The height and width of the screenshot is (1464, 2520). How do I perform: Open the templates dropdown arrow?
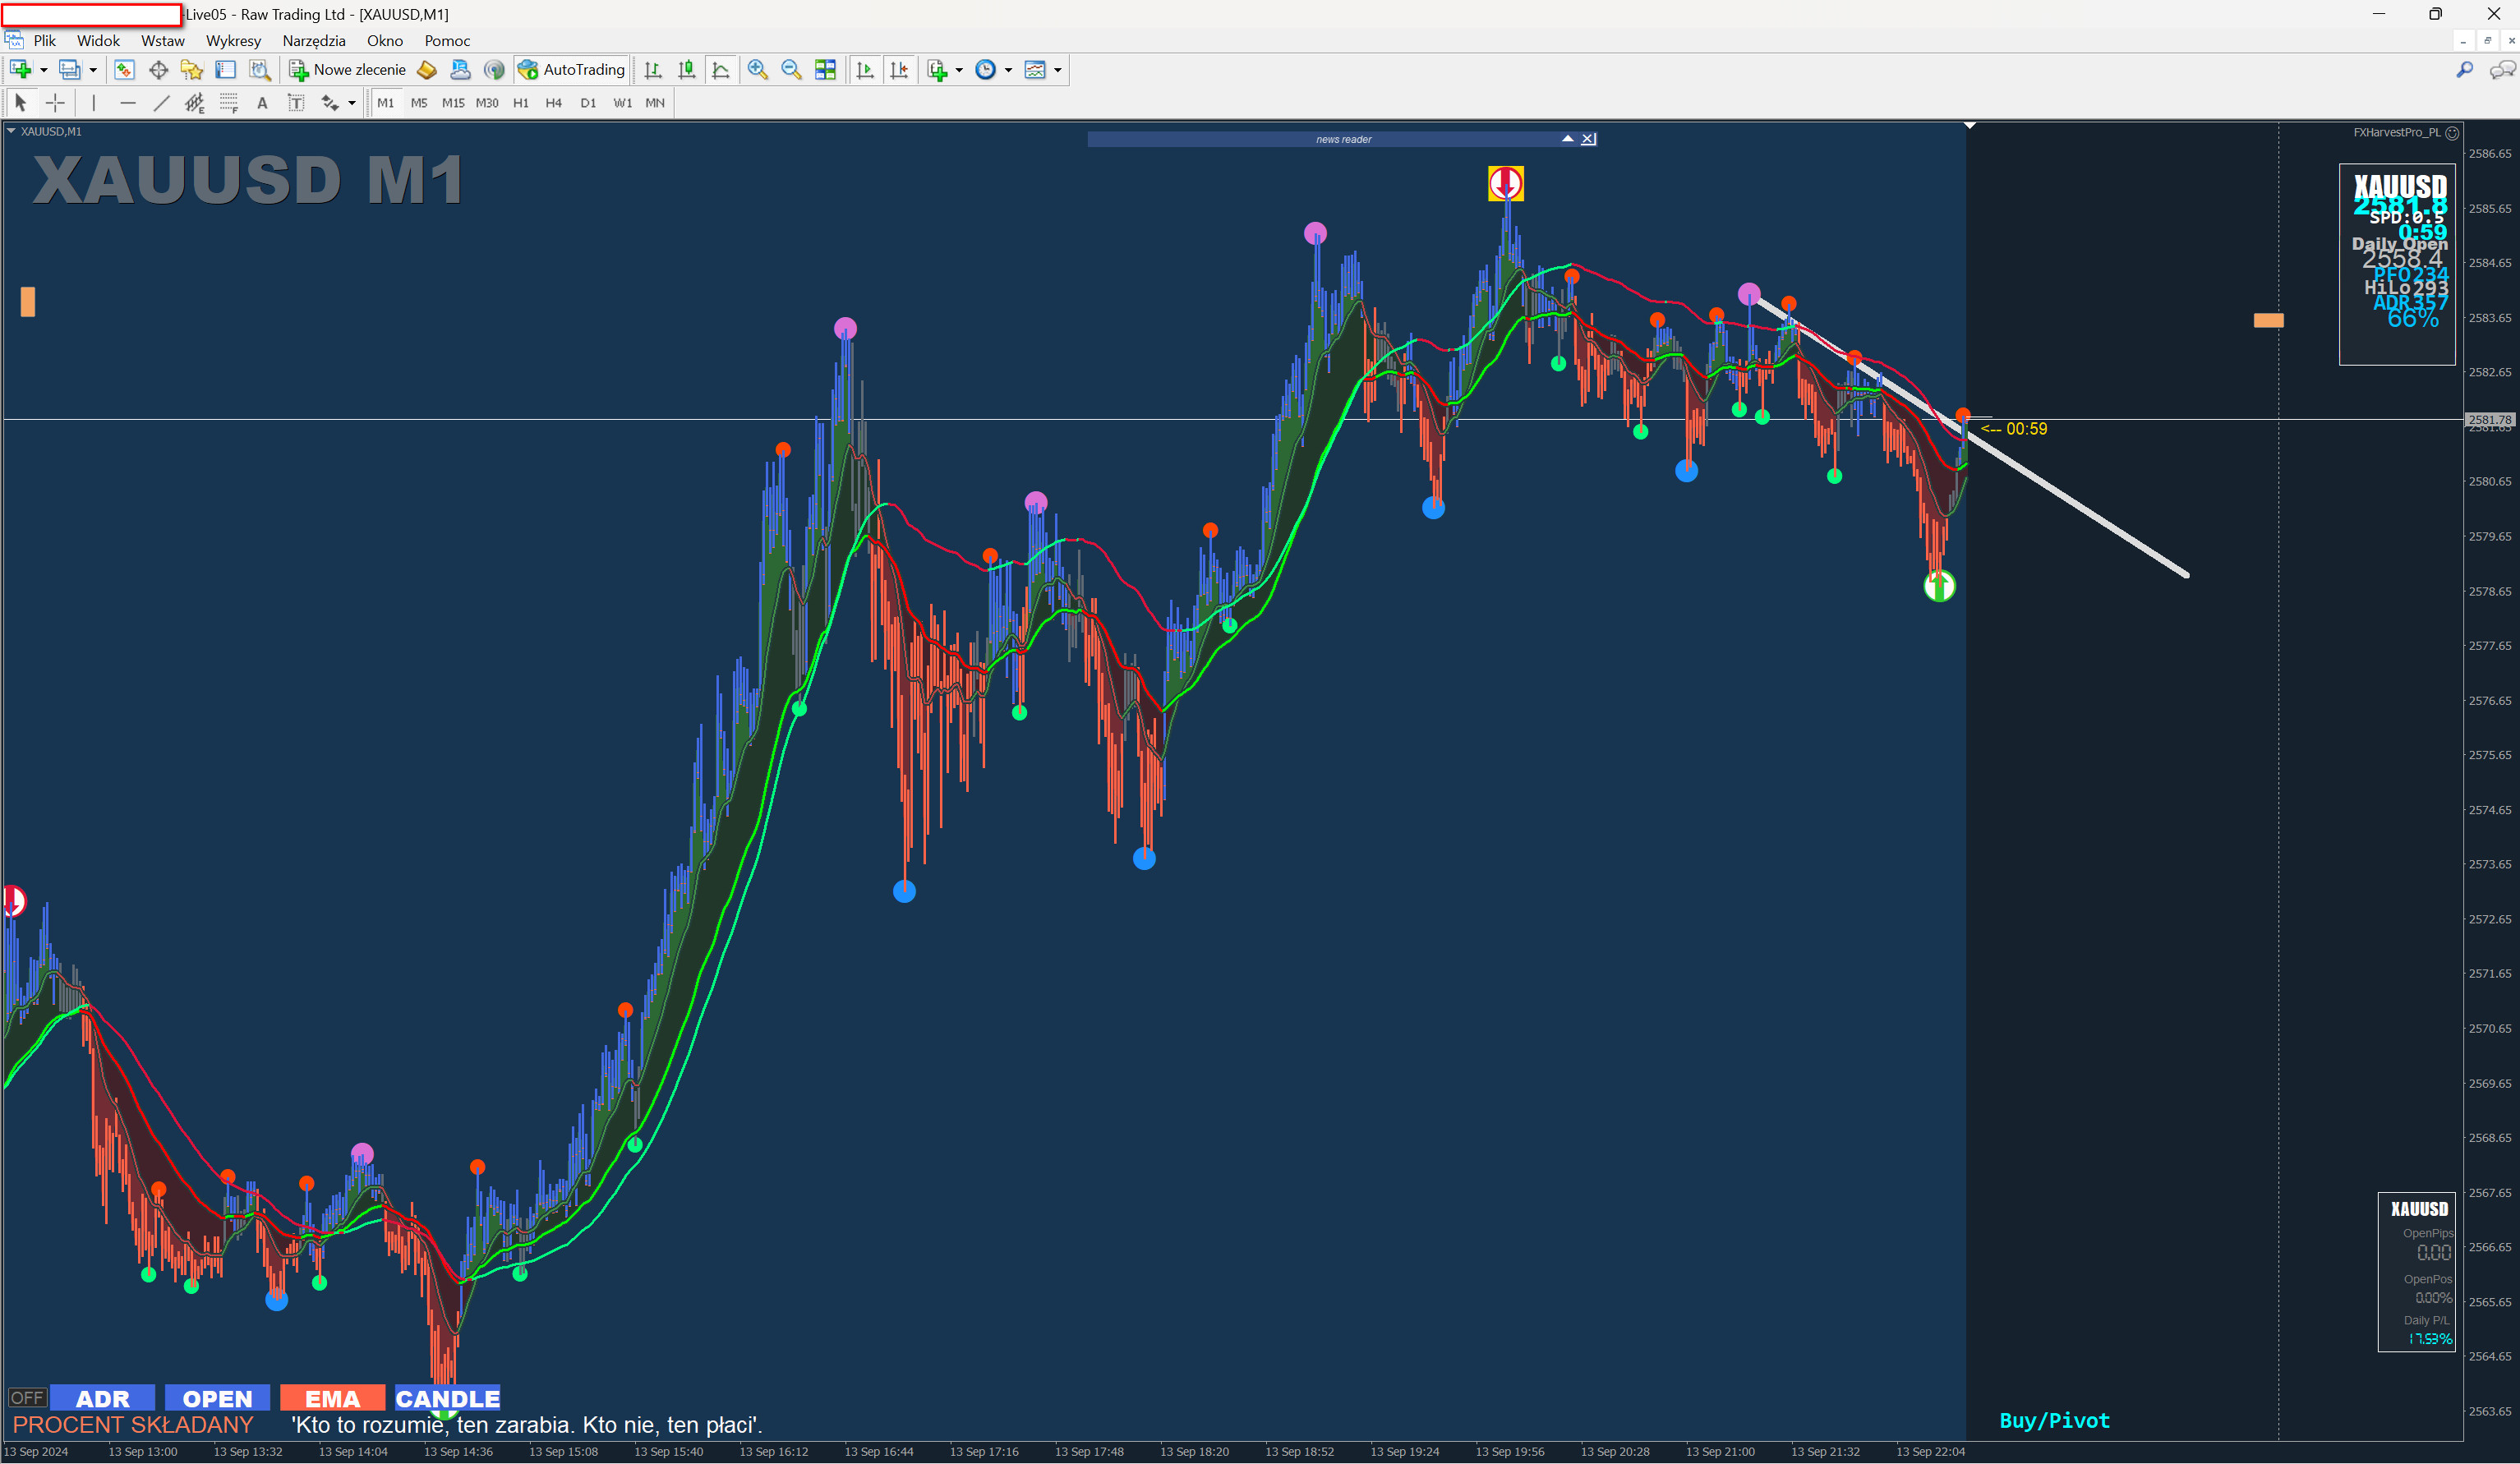coord(1058,70)
